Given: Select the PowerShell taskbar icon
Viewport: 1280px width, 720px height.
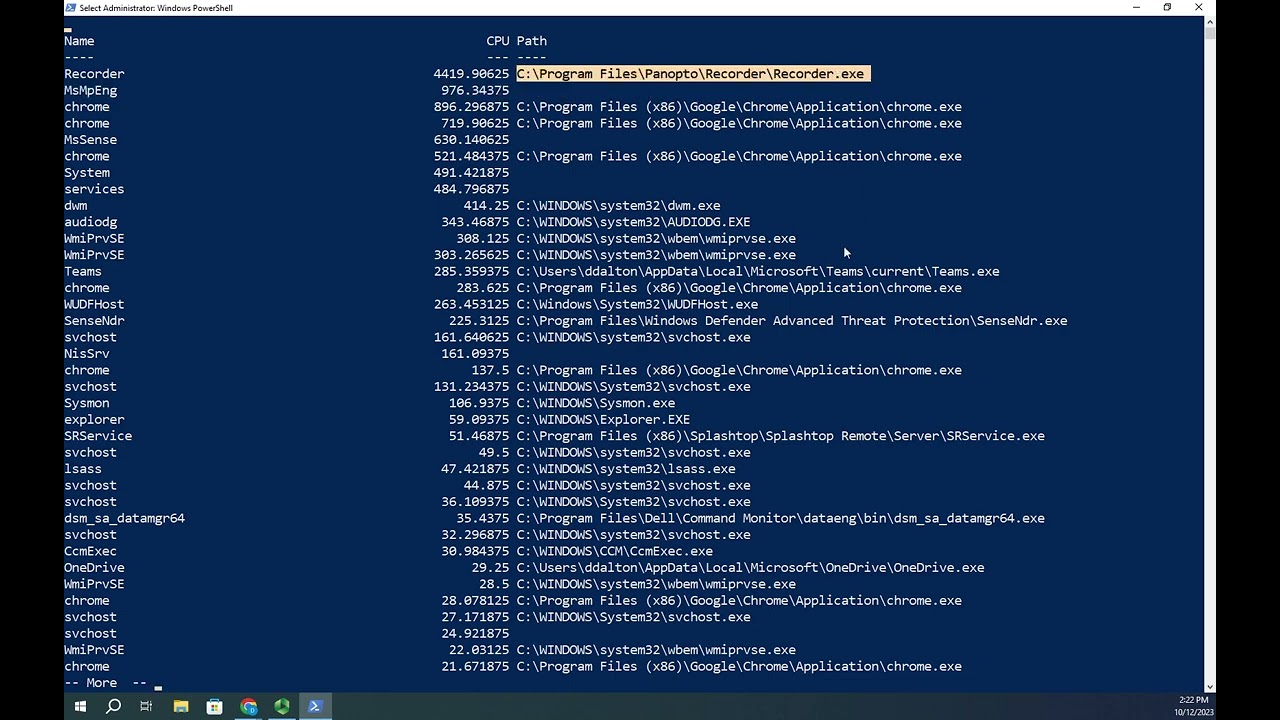Looking at the screenshot, I should point(315,706).
